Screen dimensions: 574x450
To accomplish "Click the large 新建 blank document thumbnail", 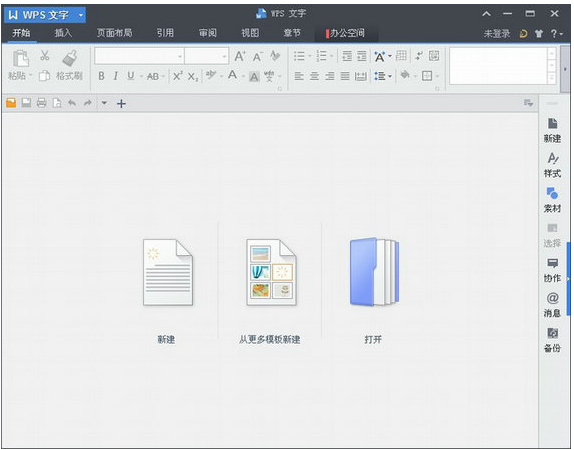I will coord(168,272).
